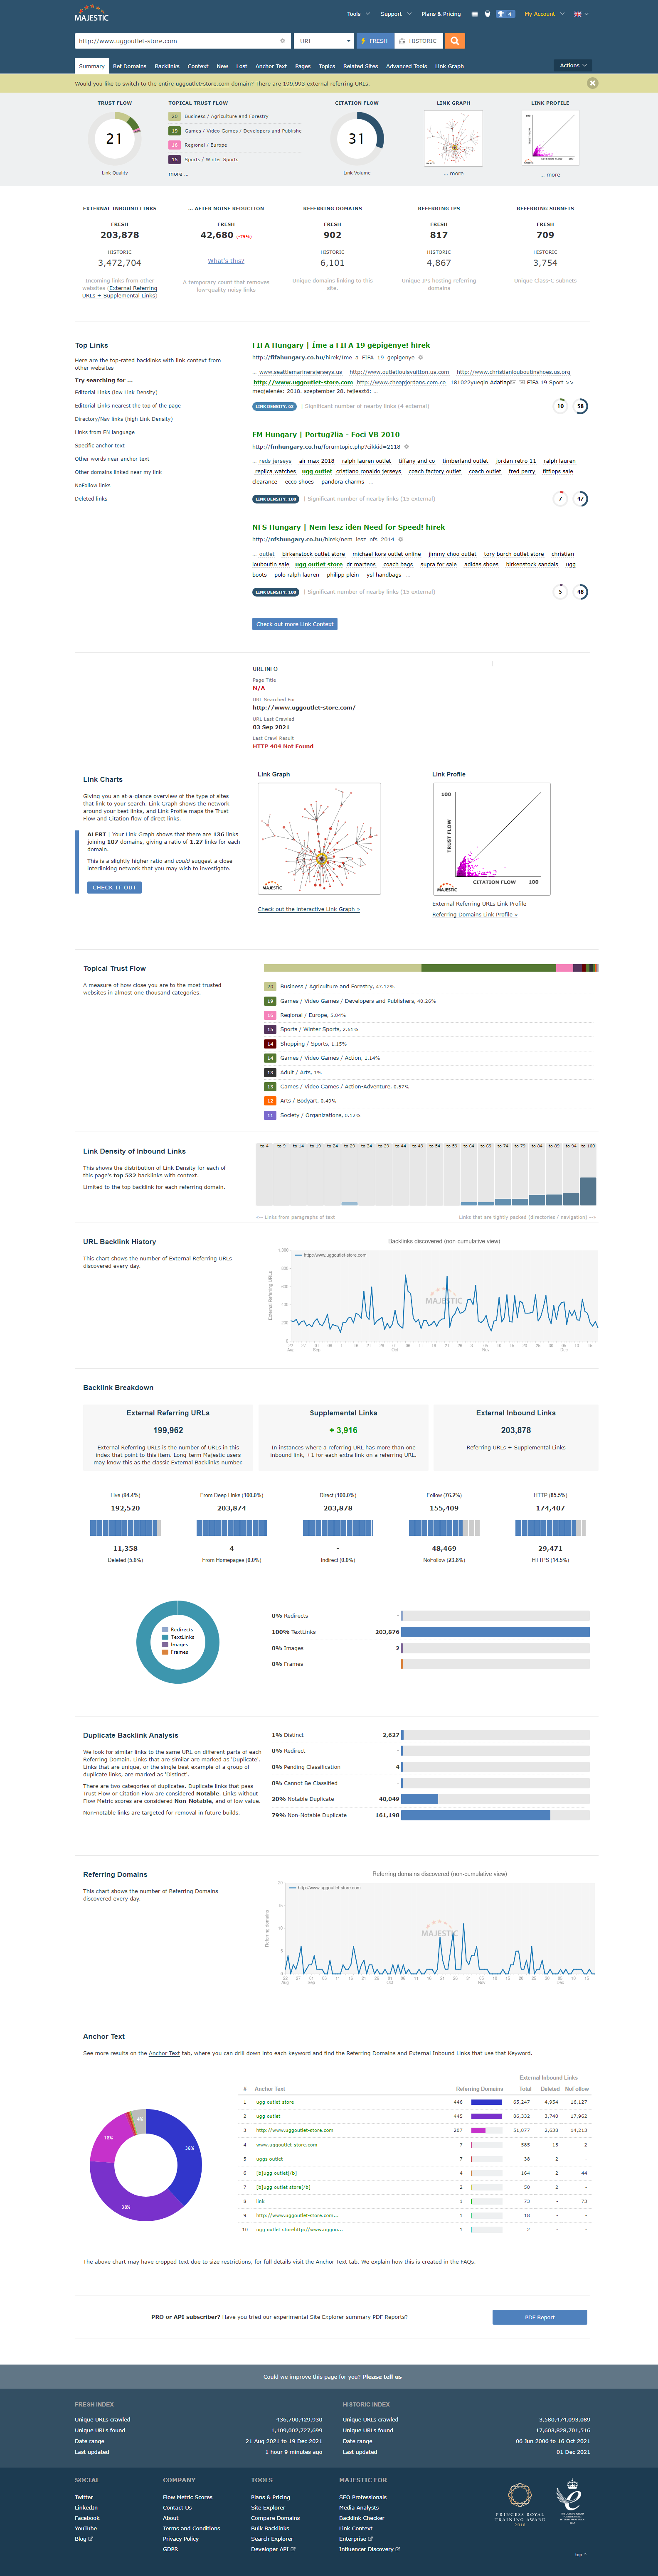The height and width of the screenshot is (2576, 658).
Task: Dismiss the yellow domain switch notice
Action: pyautogui.click(x=592, y=83)
